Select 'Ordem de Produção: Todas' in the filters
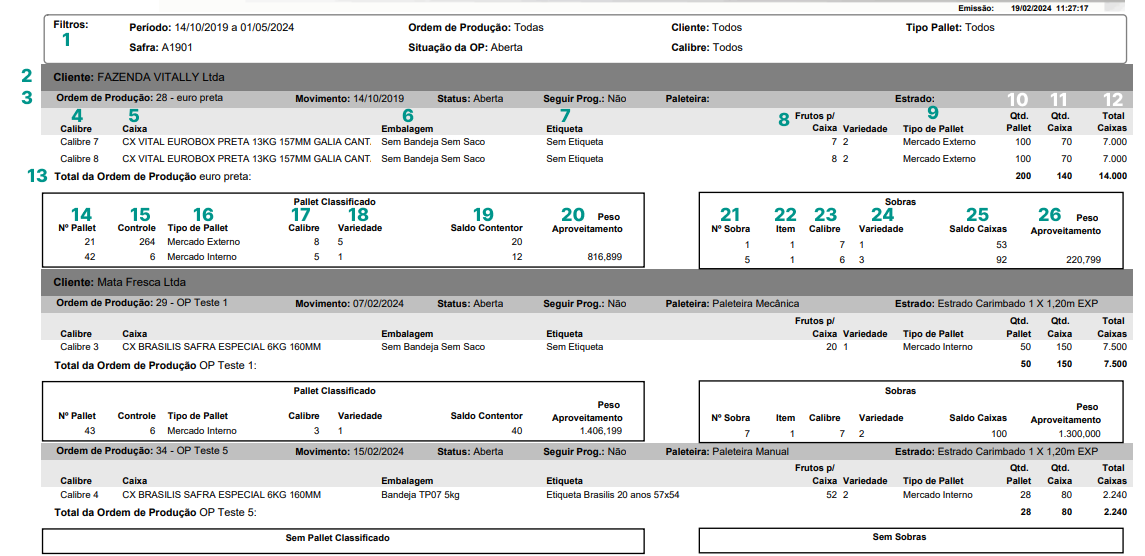Screen dimensions: 1145x556 476,28
